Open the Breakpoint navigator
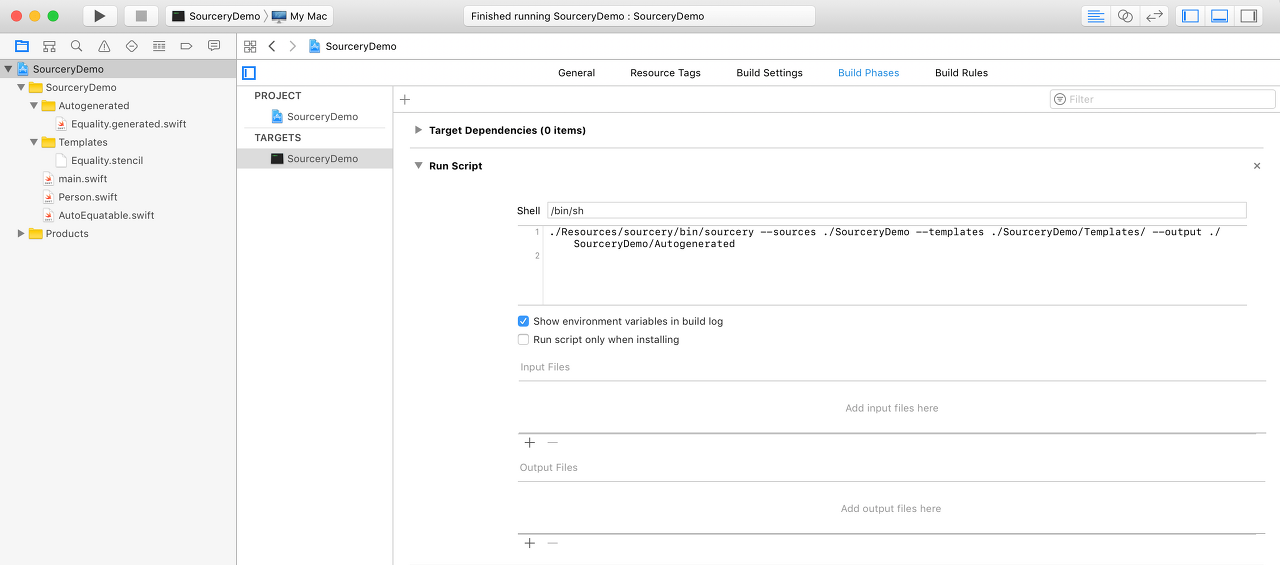 coord(186,46)
